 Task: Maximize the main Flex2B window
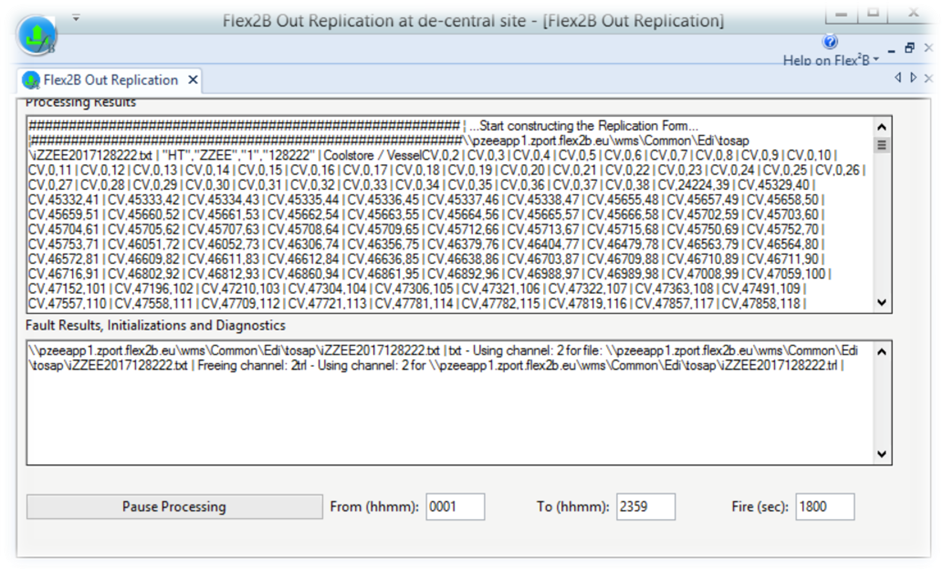(873, 13)
